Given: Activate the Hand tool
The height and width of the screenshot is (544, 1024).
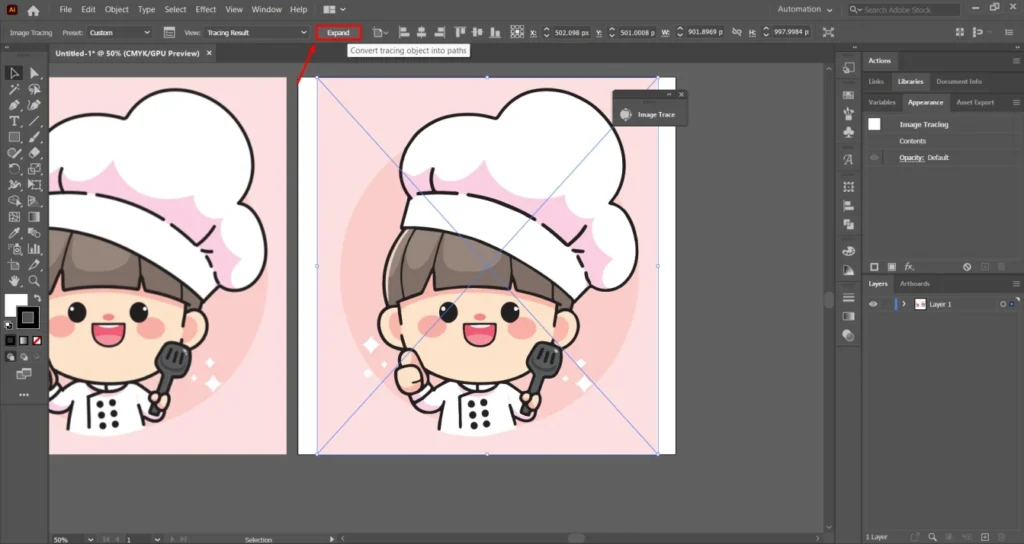Looking at the screenshot, I should coord(14,281).
